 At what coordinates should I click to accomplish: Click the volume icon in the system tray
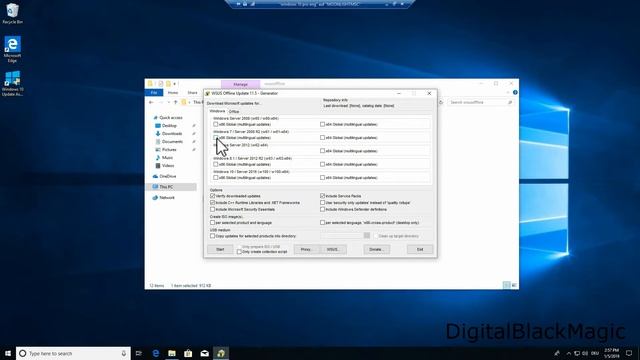pos(585,353)
